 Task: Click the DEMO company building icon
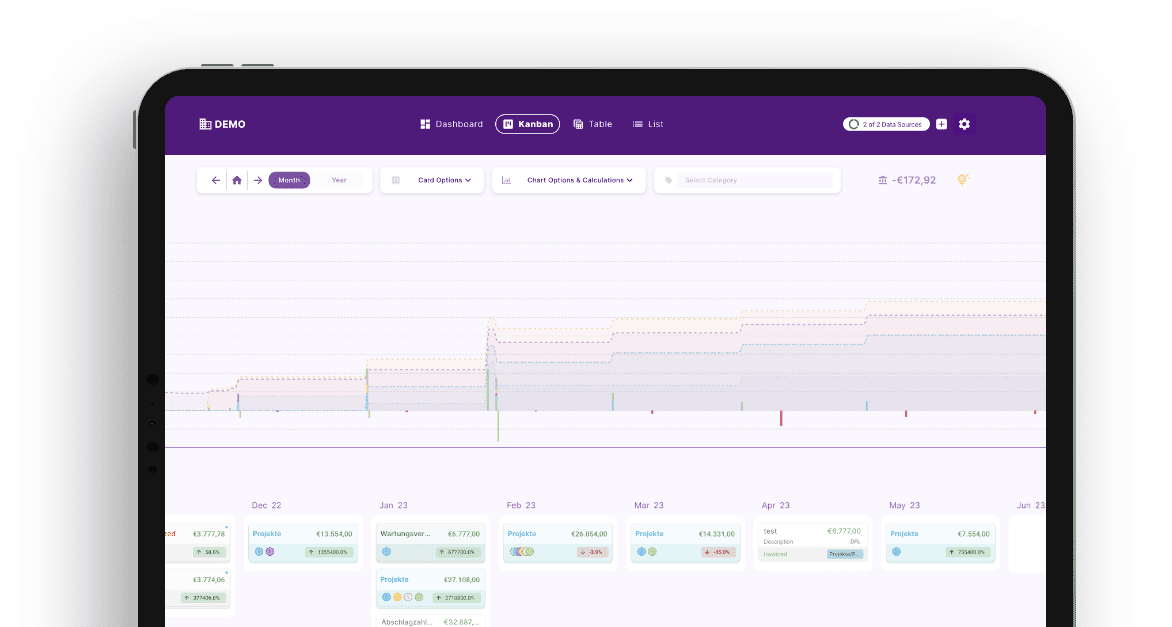[x=205, y=124]
